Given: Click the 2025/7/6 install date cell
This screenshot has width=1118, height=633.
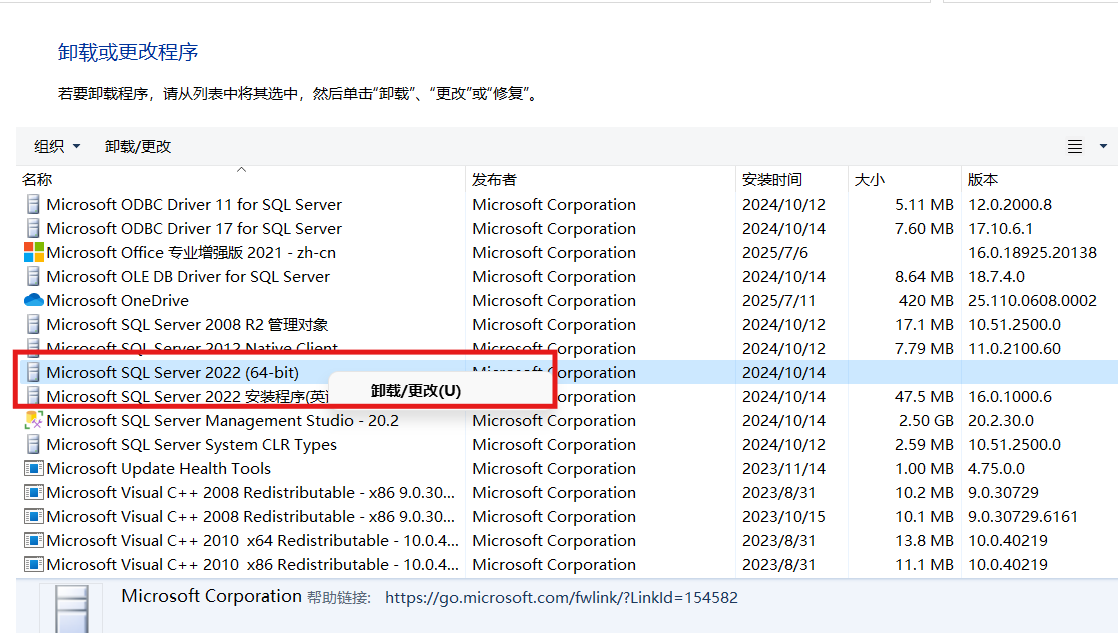Looking at the screenshot, I should pos(775,252).
